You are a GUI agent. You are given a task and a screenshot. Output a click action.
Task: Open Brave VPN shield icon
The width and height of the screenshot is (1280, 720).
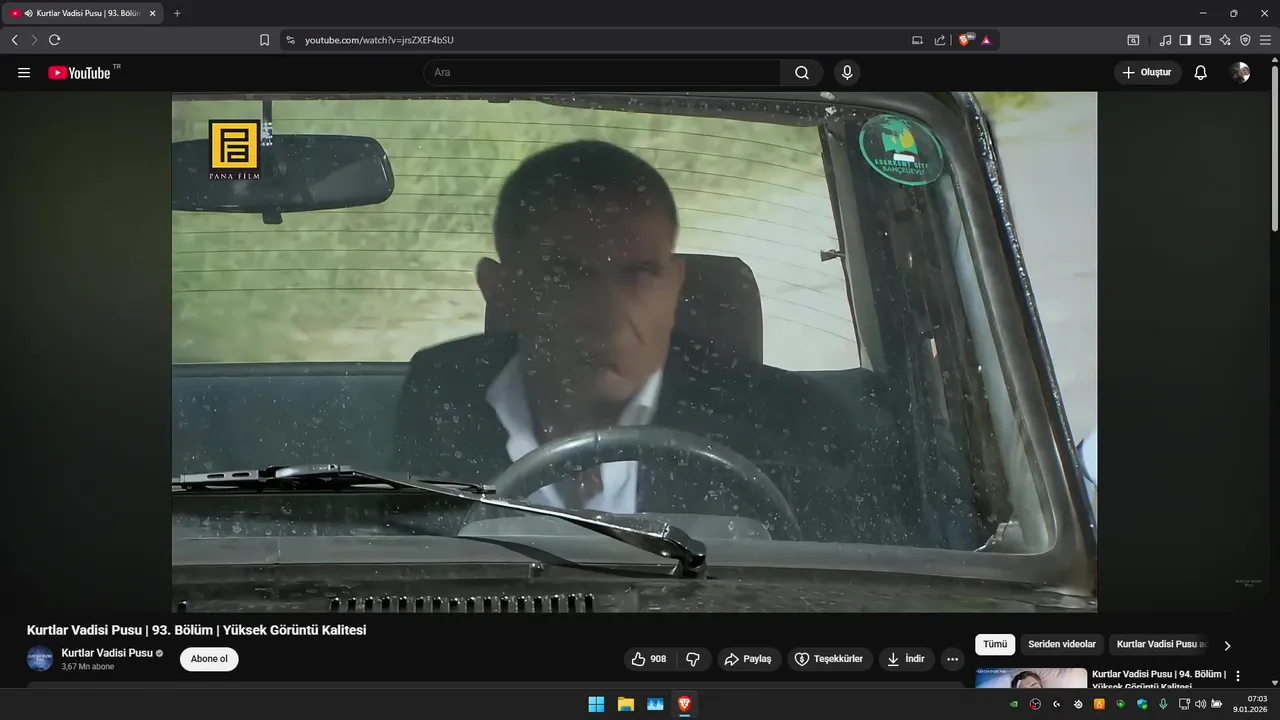click(x=1245, y=40)
